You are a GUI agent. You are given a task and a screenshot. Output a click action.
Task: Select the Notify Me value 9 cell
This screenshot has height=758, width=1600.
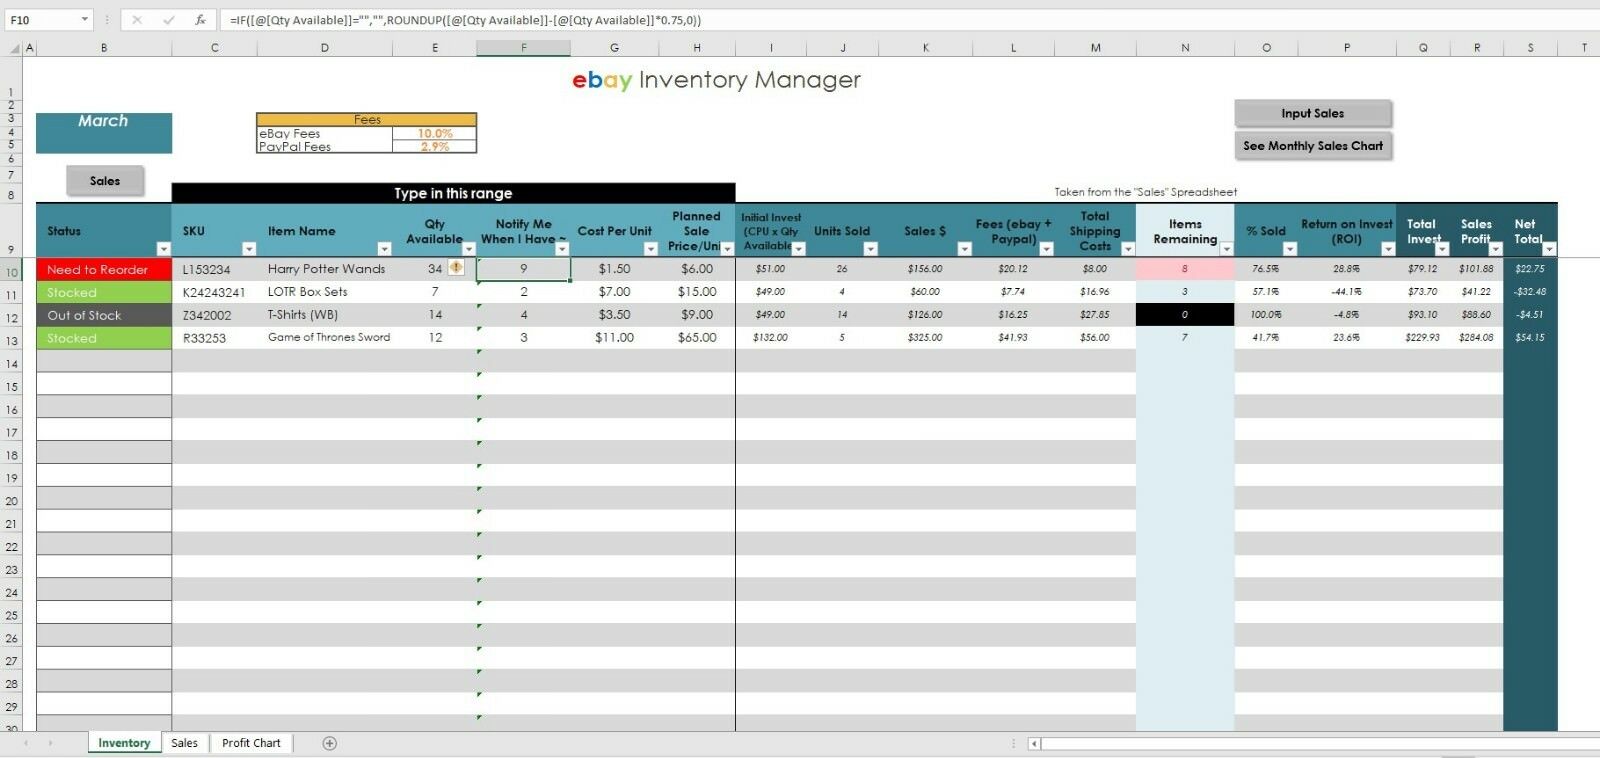coord(524,269)
